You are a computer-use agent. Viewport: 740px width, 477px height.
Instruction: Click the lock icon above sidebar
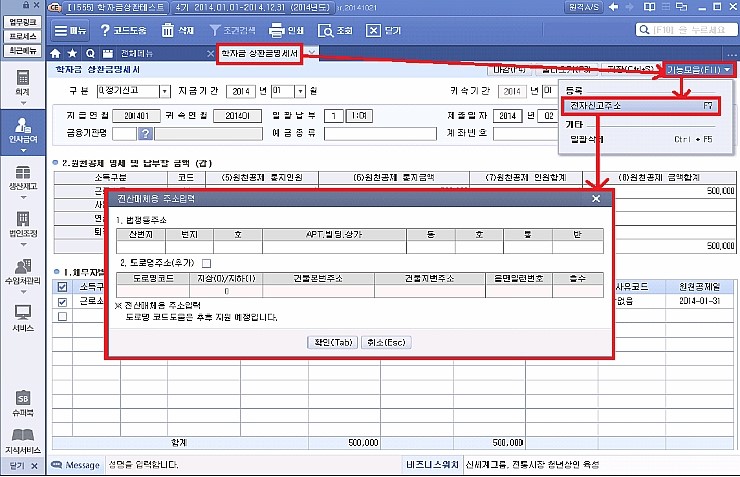[25, 5]
